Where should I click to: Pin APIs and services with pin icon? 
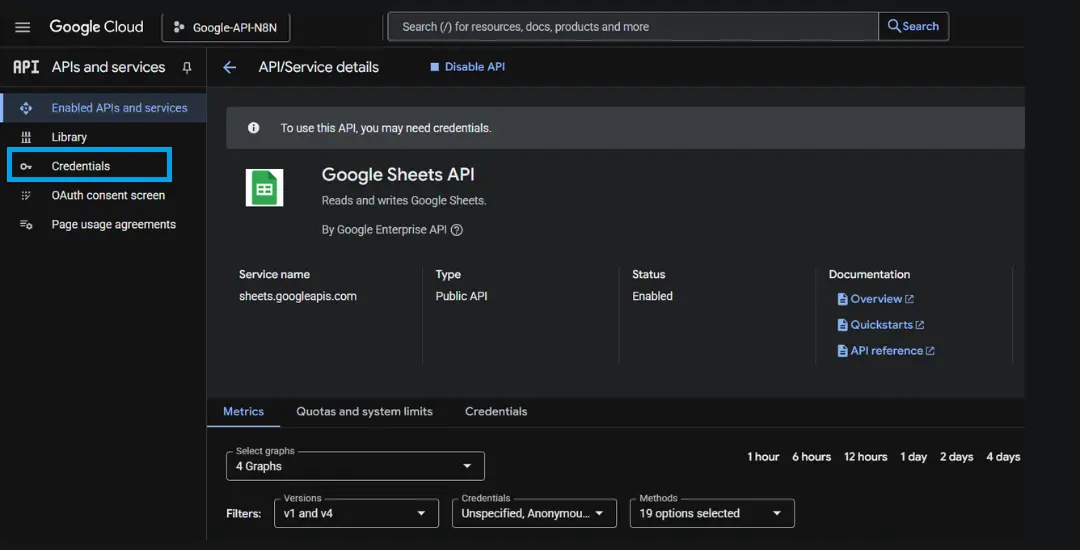click(x=187, y=67)
